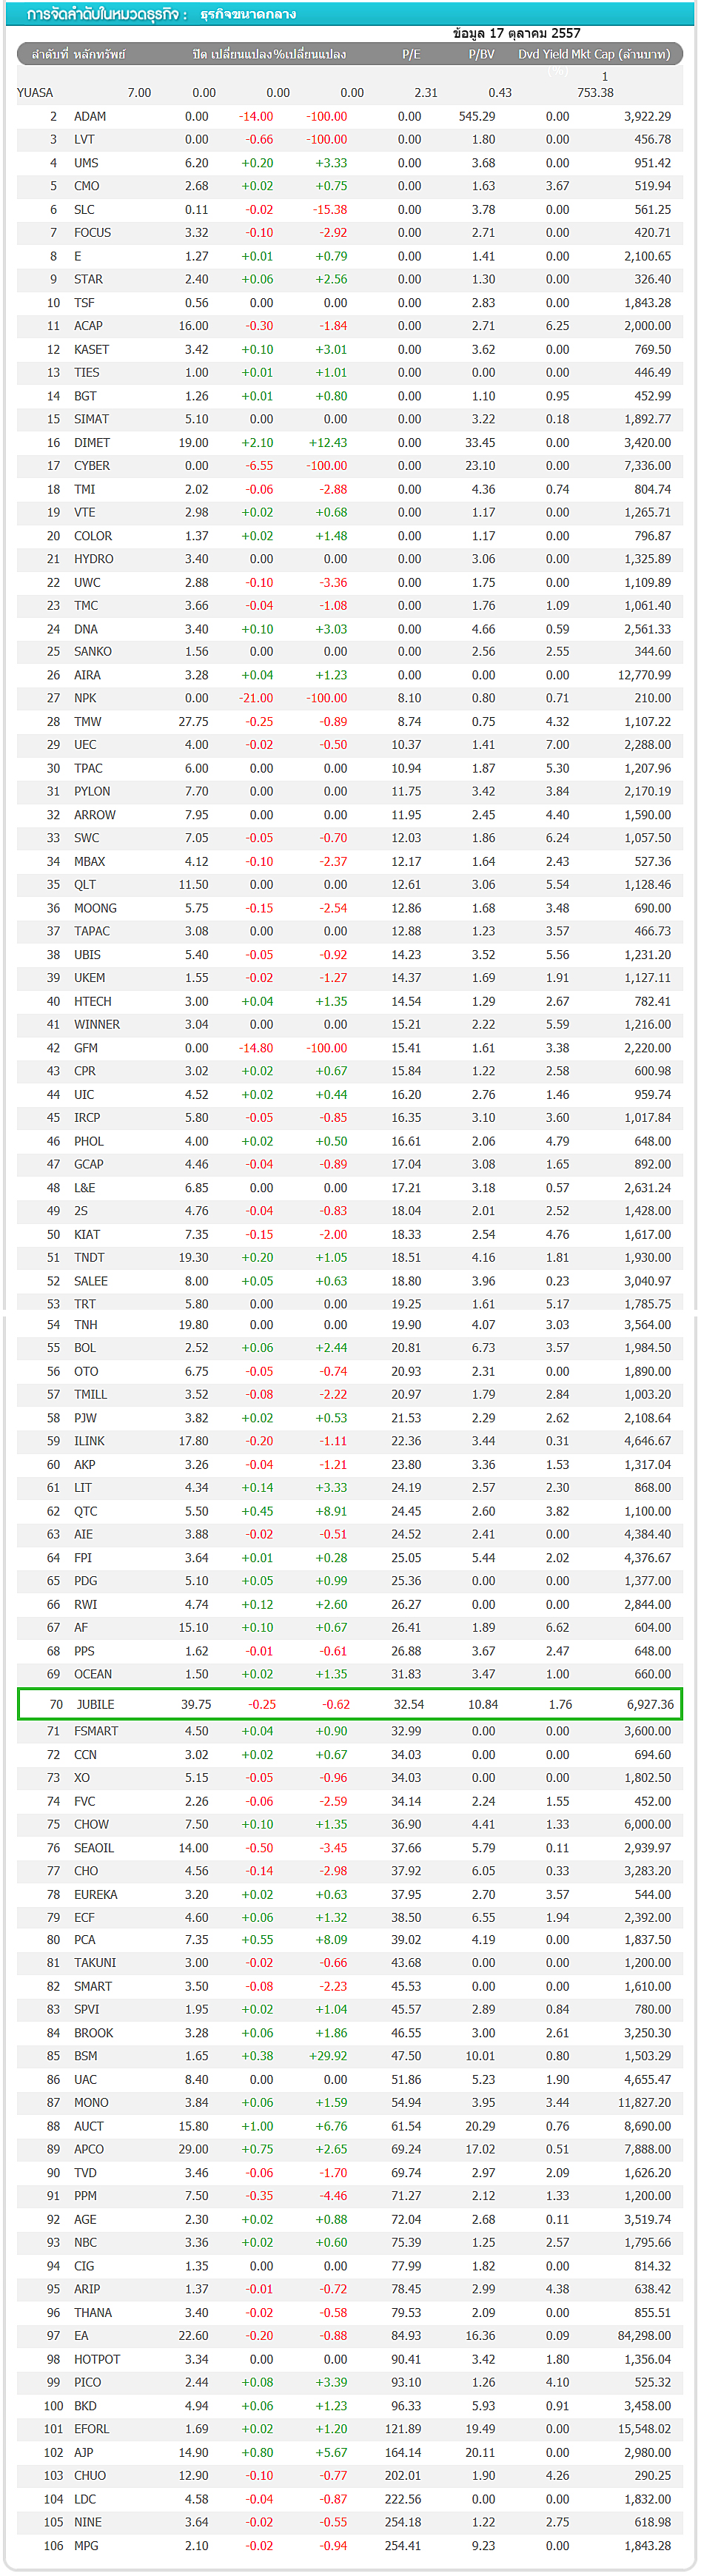The width and height of the screenshot is (701, 2576).
Task: Select the MPG stock in last row
Action: pos(86,2545)
